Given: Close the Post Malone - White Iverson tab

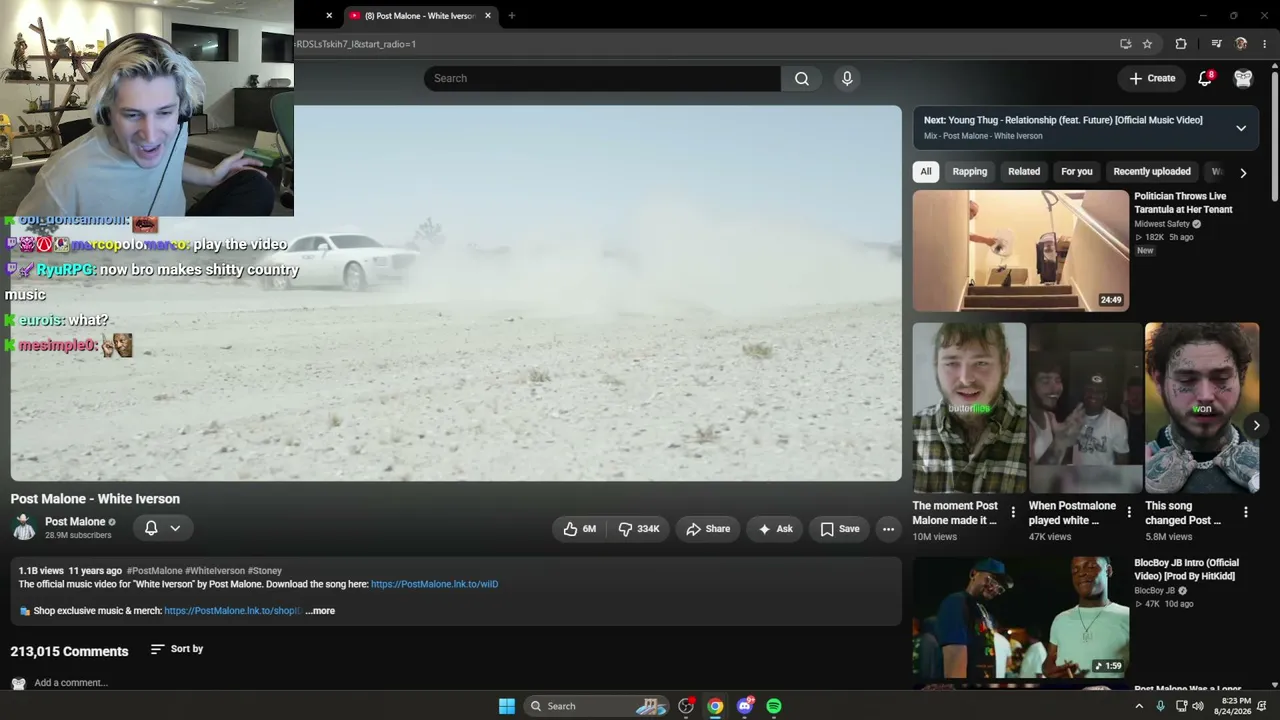Looking at the screenshot, I should pyautogui.click(x=488, y=16).
